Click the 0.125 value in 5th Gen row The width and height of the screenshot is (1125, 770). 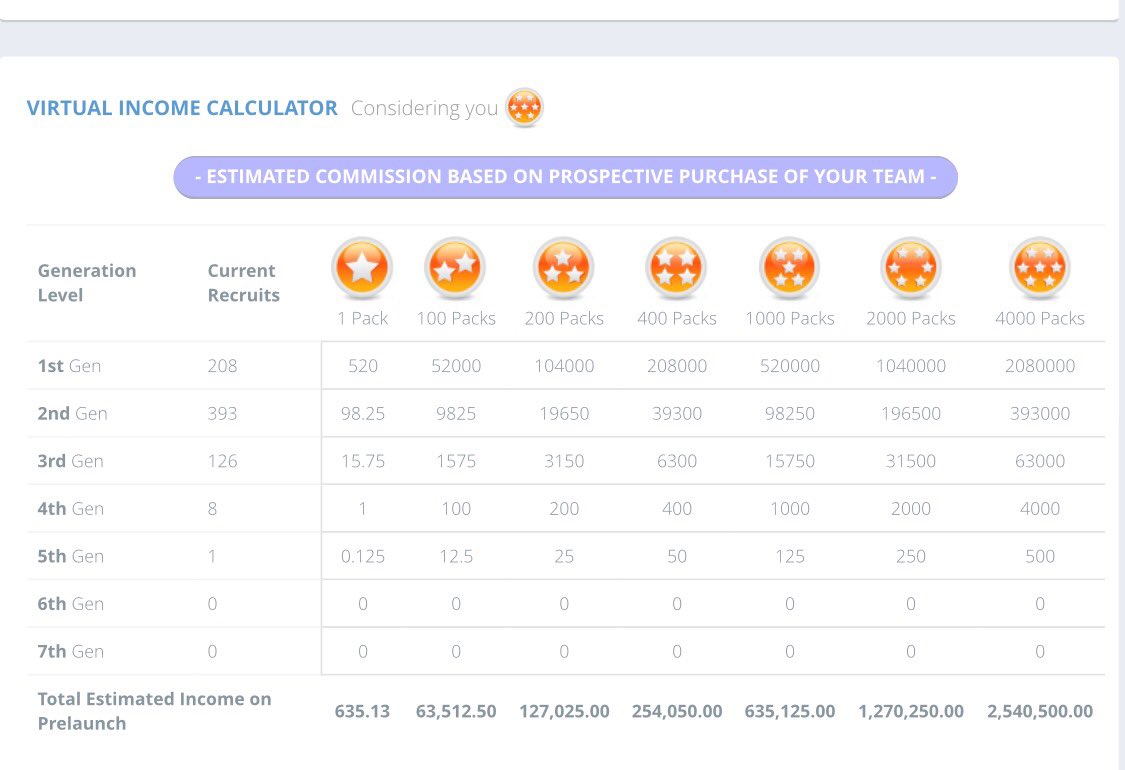[x=363, y=556]
